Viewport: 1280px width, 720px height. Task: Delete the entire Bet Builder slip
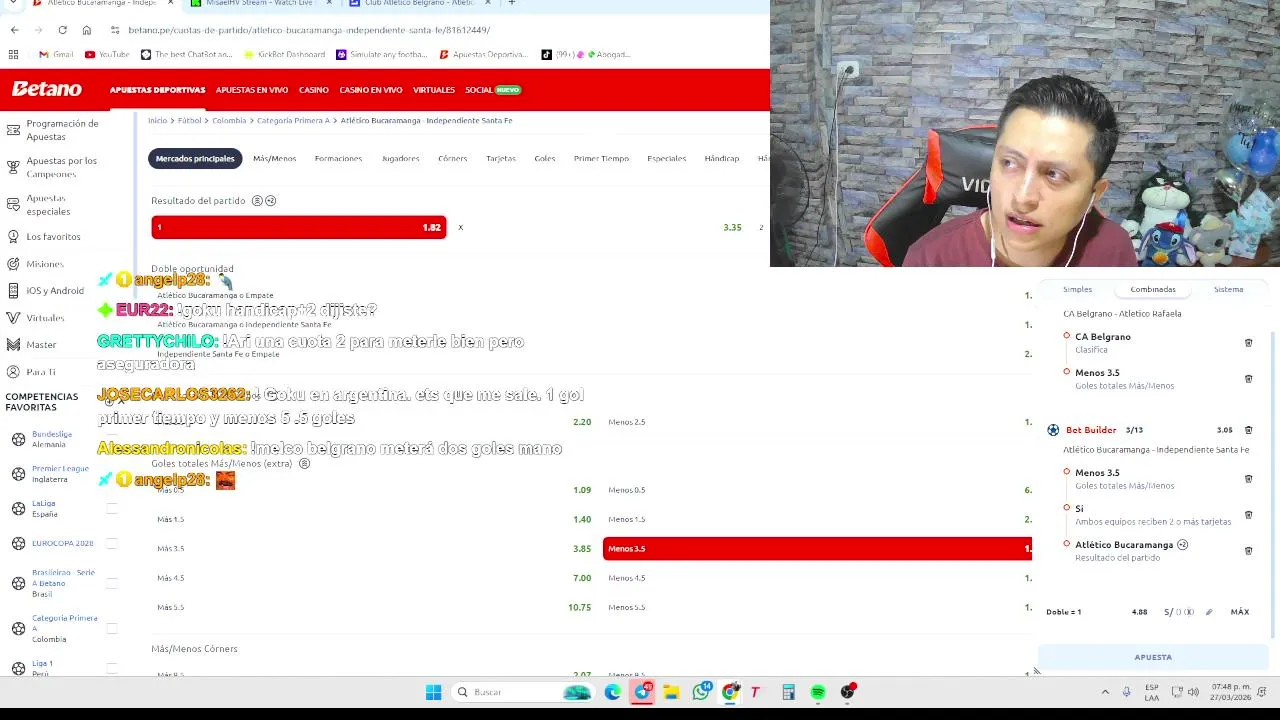(x=1248, y=430)
